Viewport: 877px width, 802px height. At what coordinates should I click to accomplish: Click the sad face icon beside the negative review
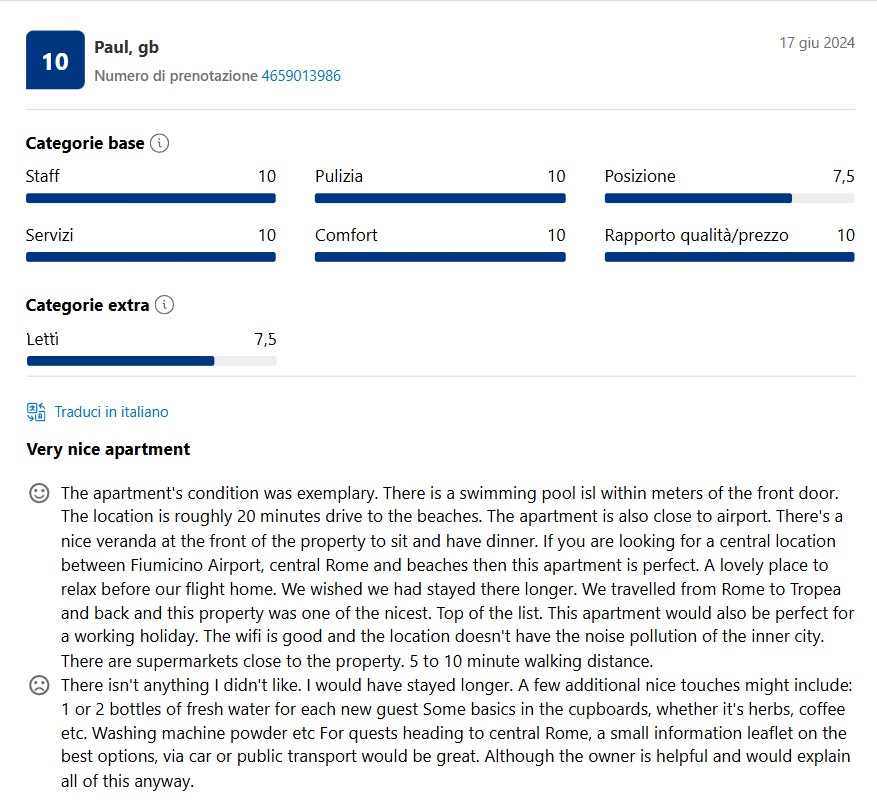[x=39, y=685]
